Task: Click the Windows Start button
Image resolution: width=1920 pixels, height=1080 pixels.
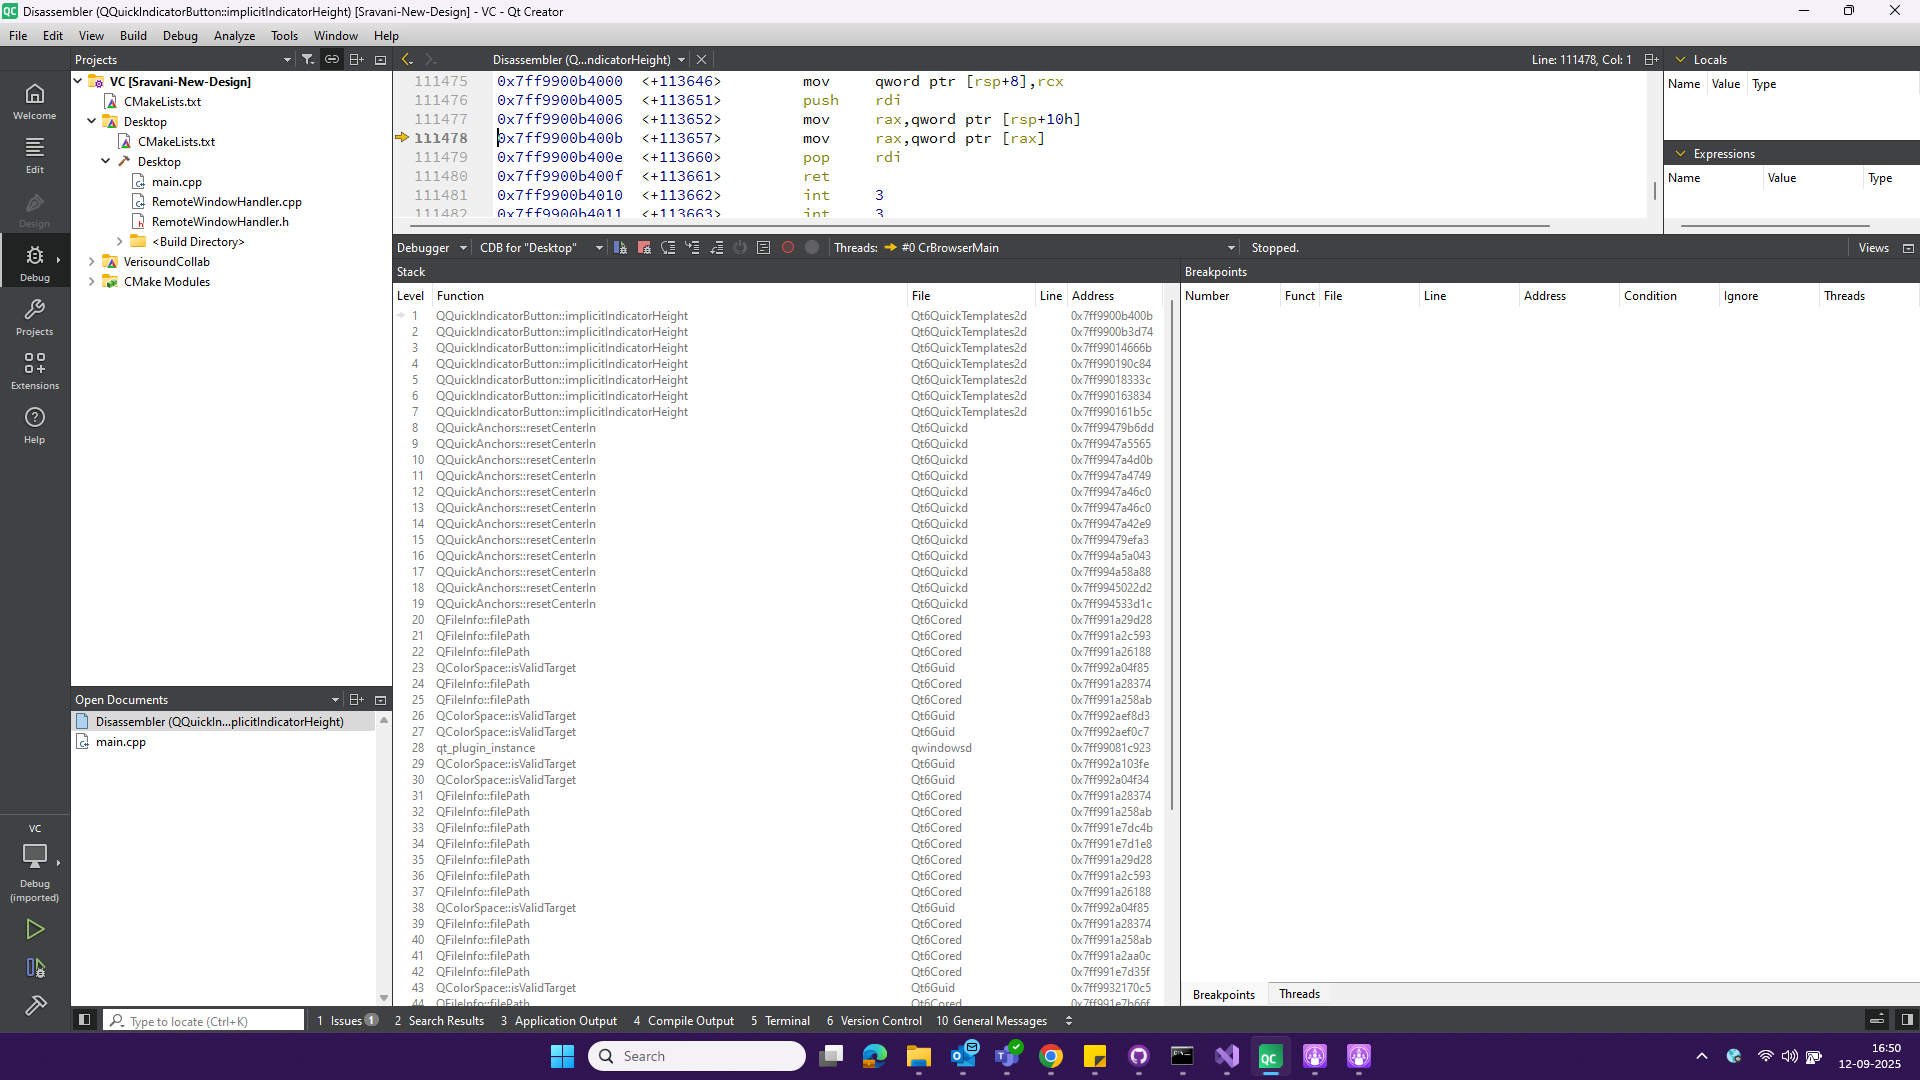Action: click(562, 1056)
